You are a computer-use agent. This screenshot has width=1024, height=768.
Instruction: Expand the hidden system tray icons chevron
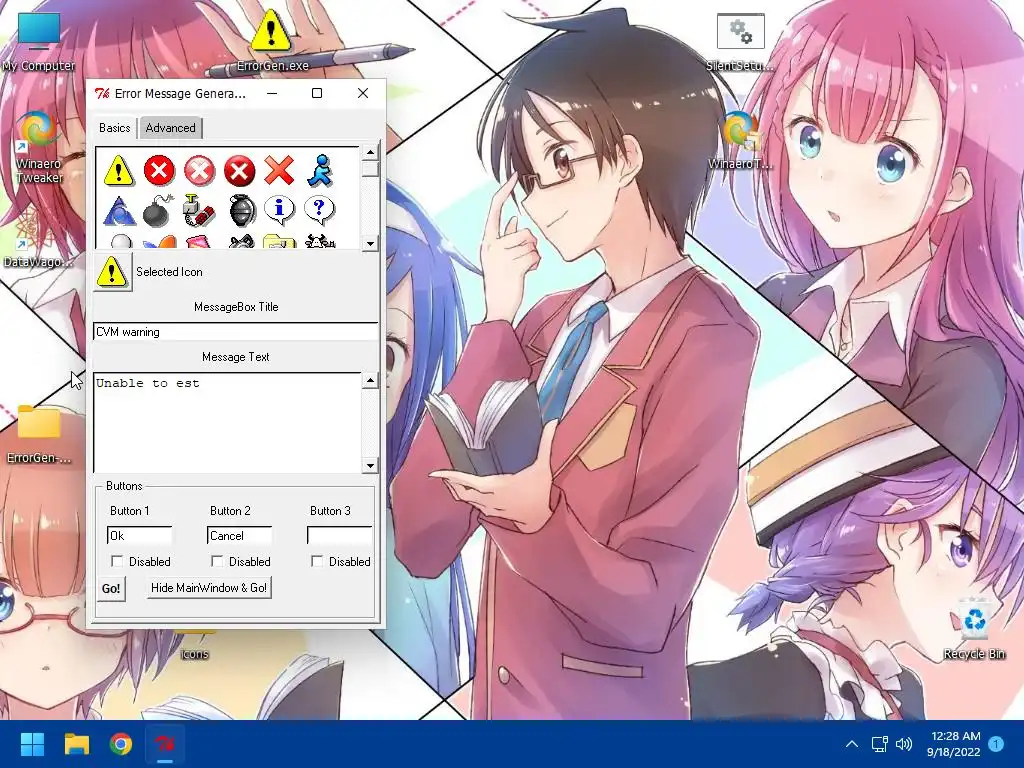click(852, 744)
